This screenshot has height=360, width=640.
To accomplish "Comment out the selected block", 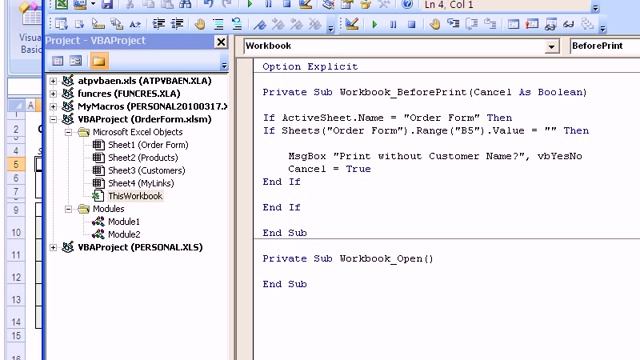I will pyautogui.click(x=219, y=24).
